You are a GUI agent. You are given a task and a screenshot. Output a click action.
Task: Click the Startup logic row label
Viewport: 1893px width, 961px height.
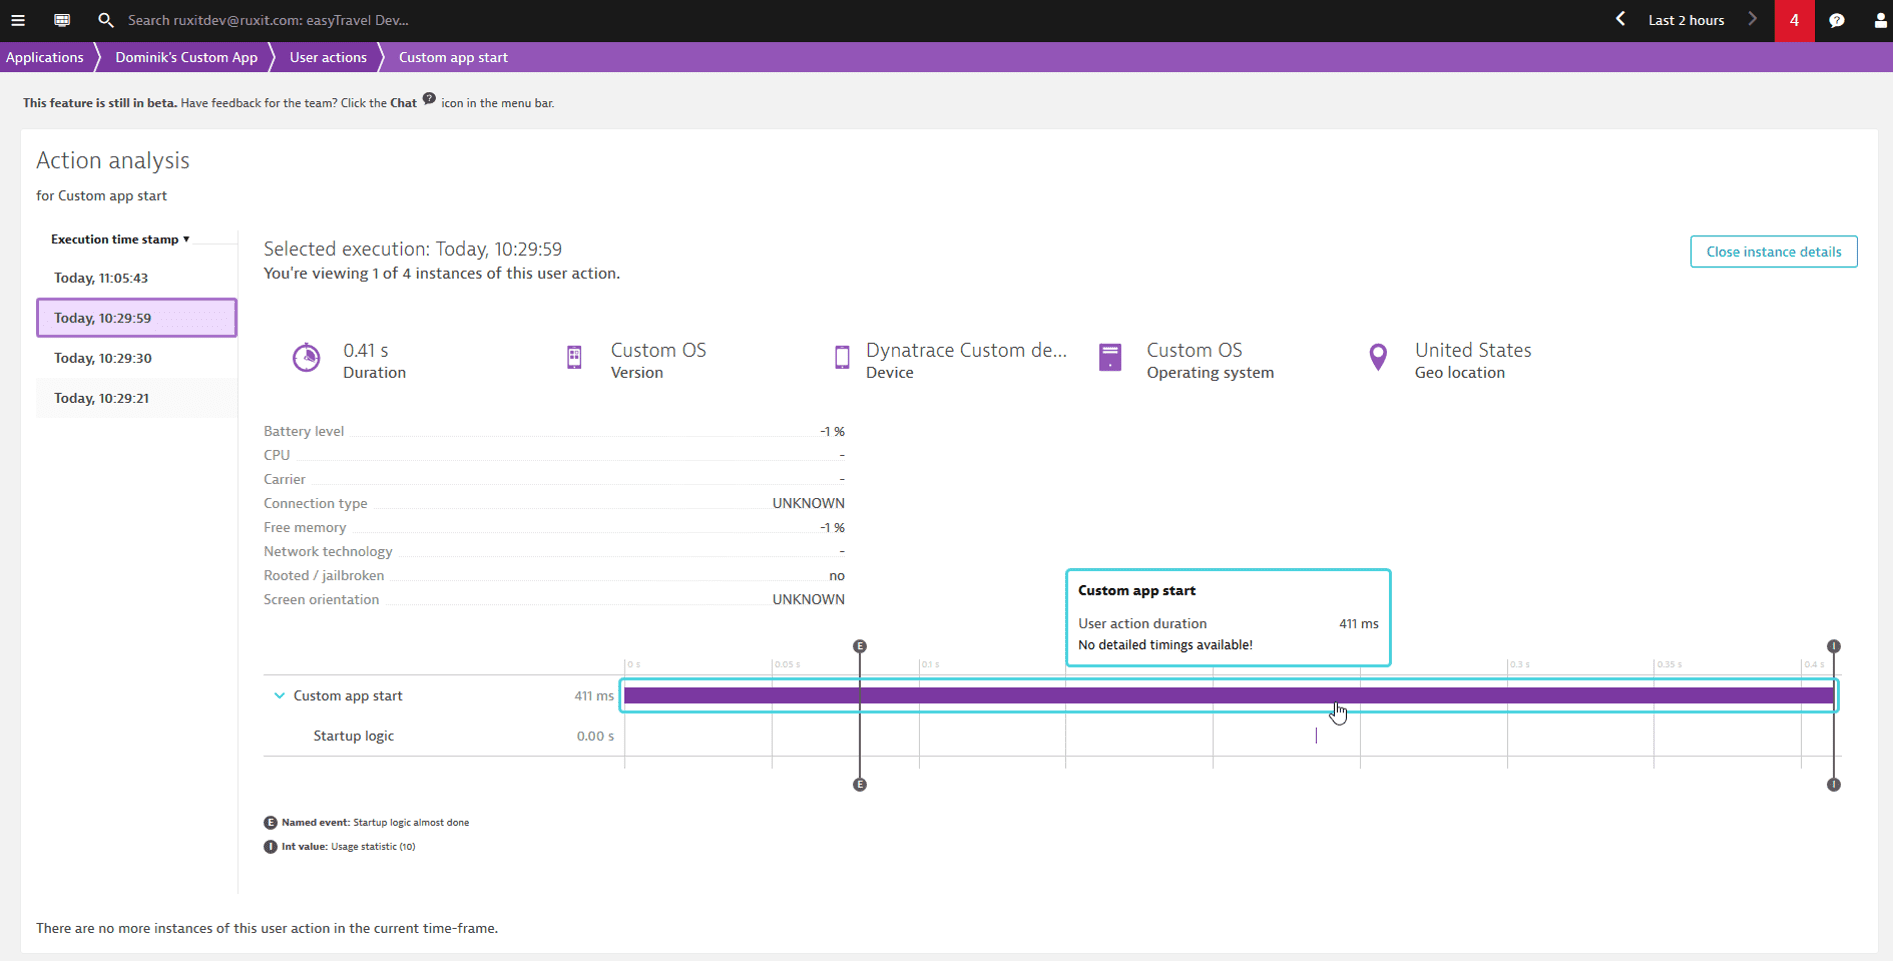(x=353, y=736)
